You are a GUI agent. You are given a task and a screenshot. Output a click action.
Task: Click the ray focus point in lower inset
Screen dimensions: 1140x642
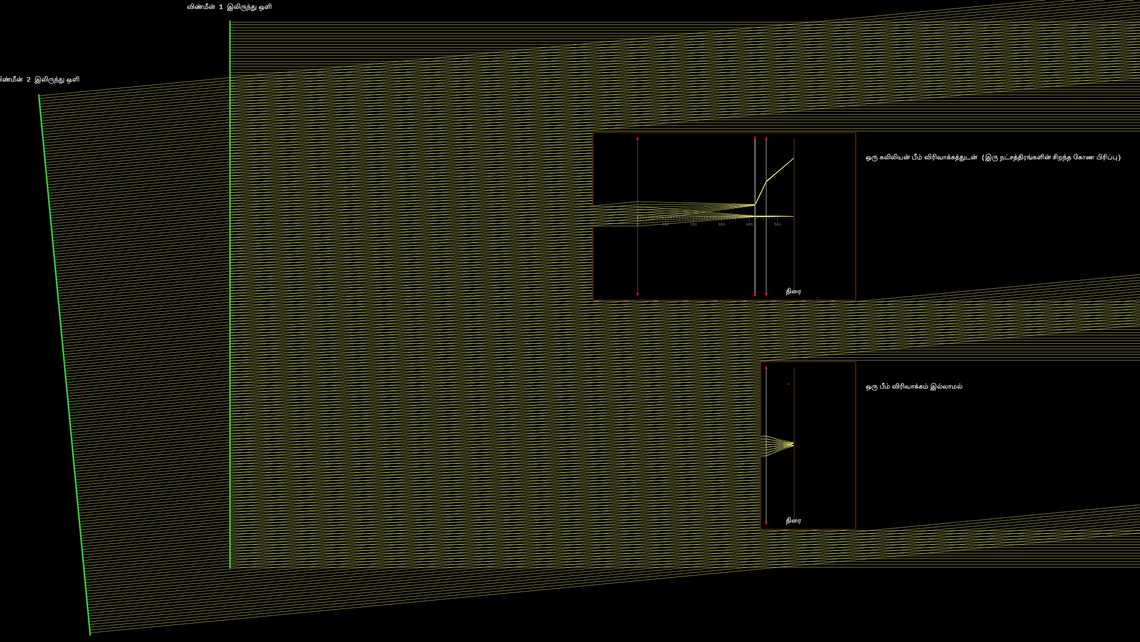[x=793, y=444]
